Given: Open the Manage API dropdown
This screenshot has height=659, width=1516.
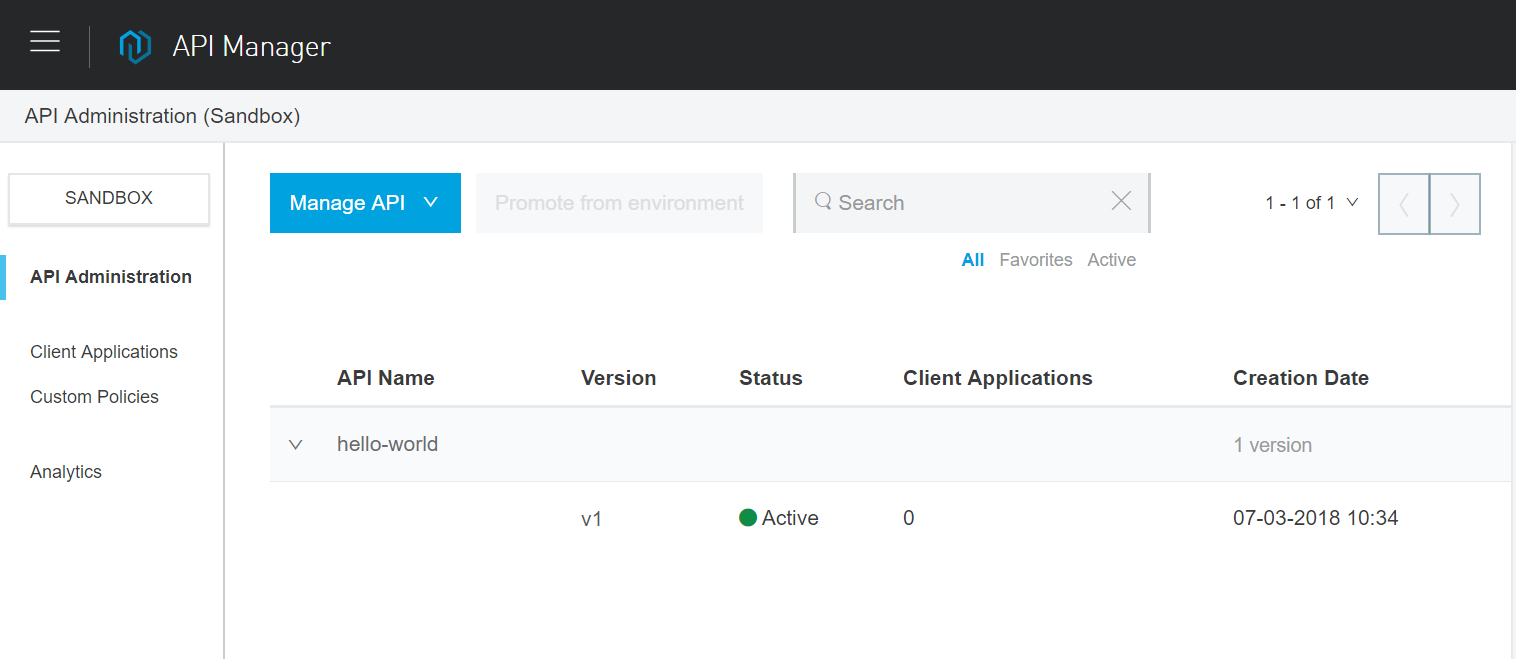Looking at the screenshot, I should [x=364, y=202].
